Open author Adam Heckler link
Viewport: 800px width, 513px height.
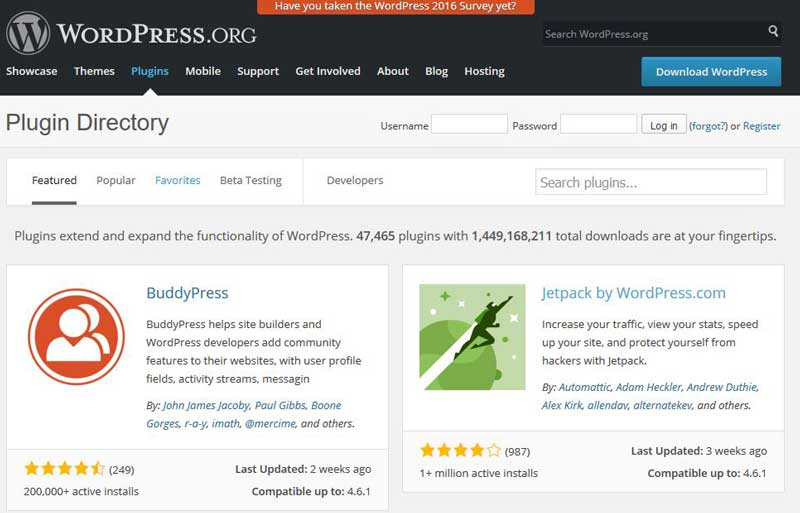(x=648, y=387)
